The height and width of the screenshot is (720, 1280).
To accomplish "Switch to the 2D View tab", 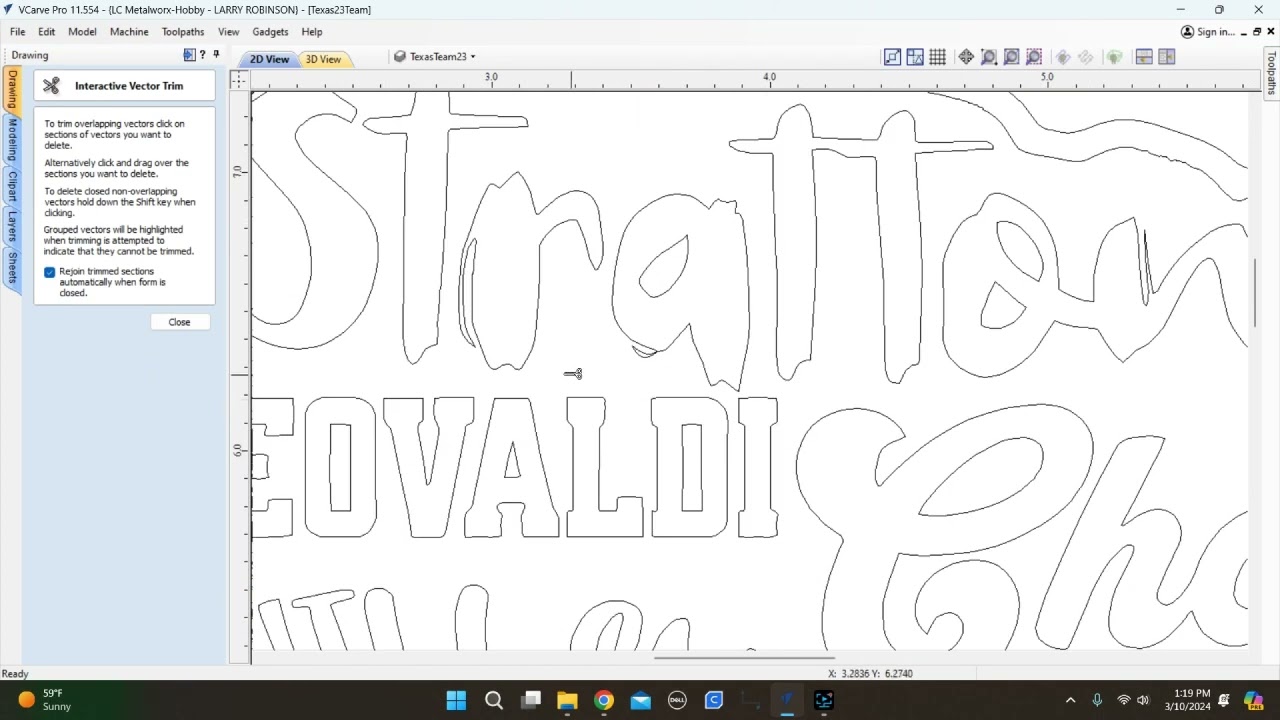I will pyautogui.click(x=269, y=59).
